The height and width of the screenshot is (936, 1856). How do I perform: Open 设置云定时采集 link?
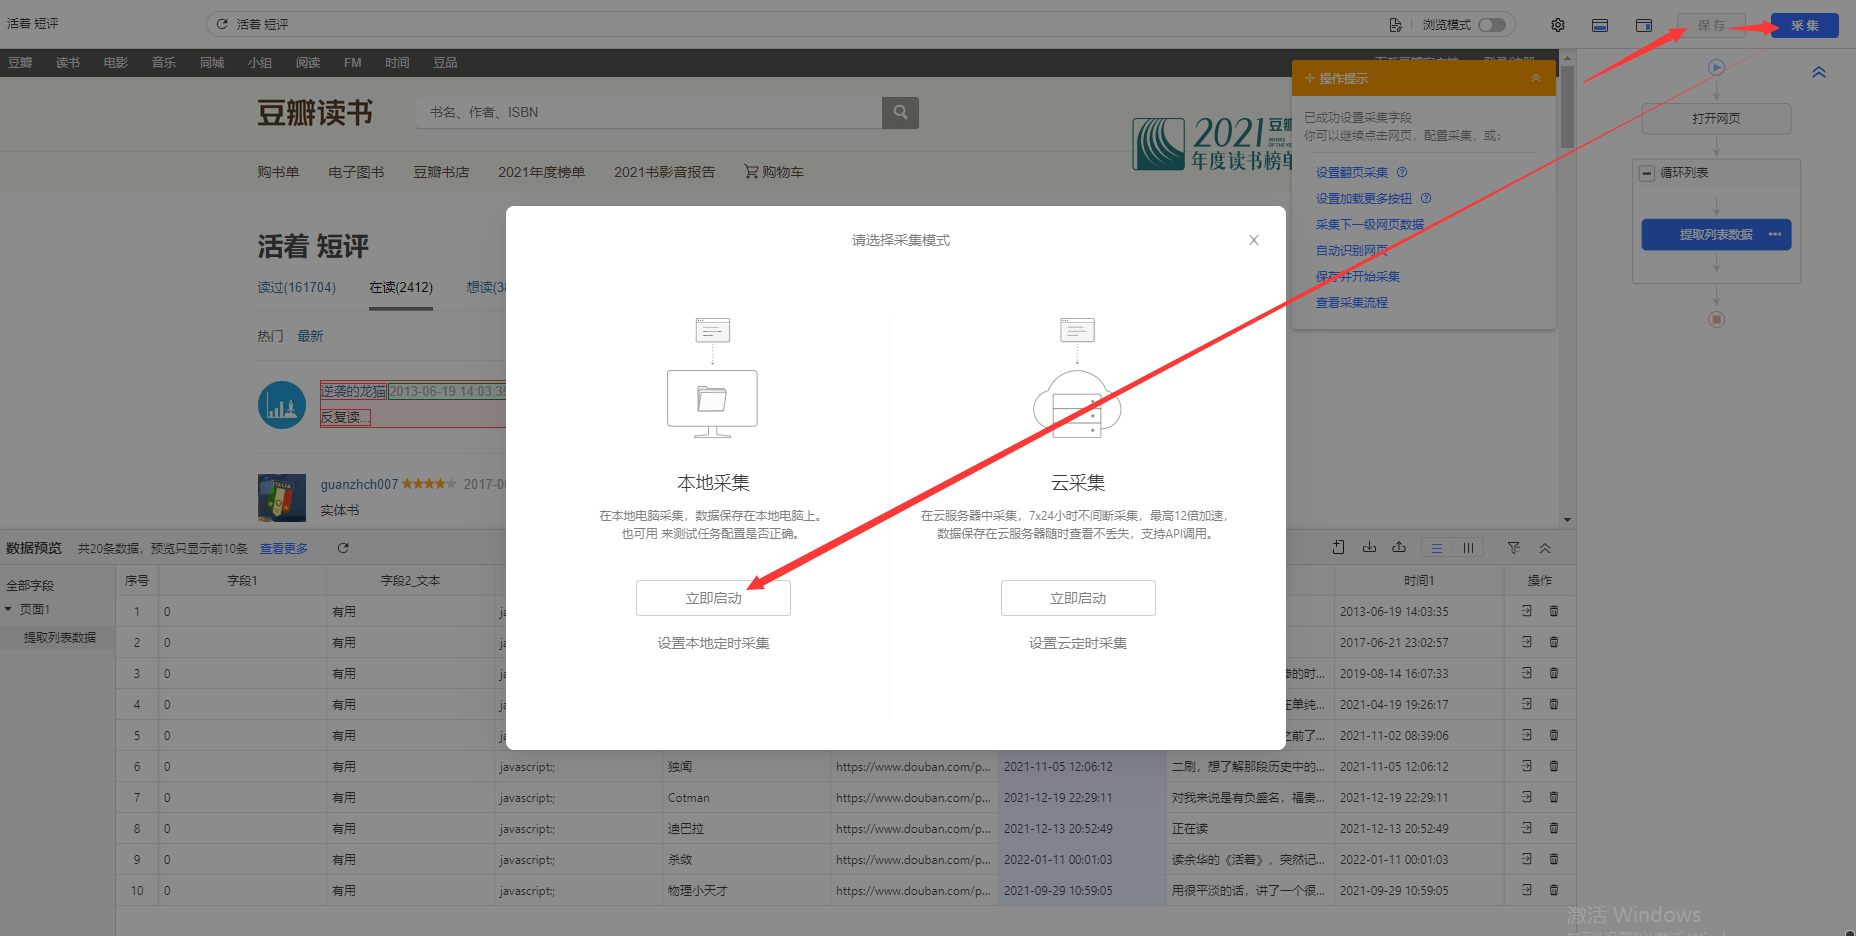click(x=1078, y=643)
